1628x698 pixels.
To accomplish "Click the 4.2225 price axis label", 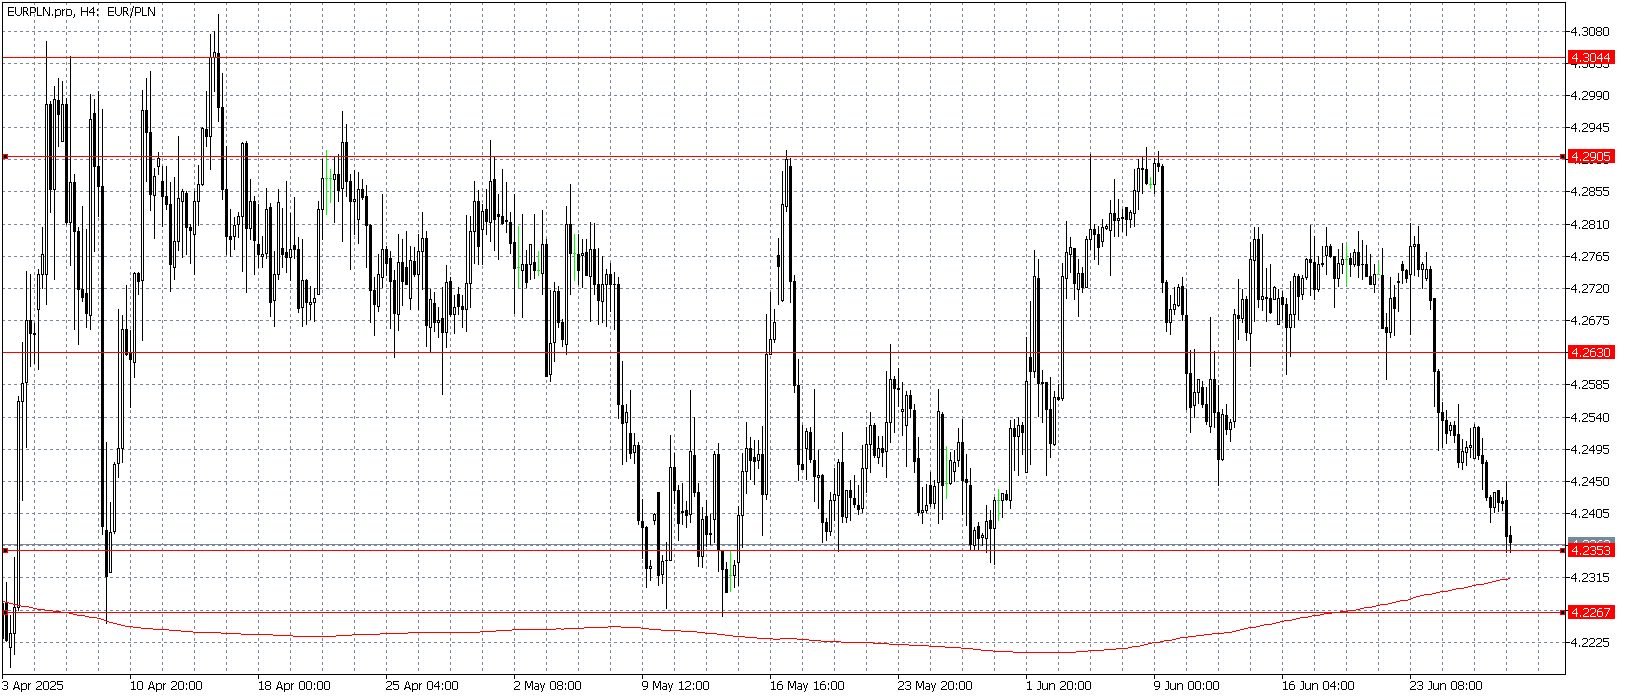I will (1590, 643).
